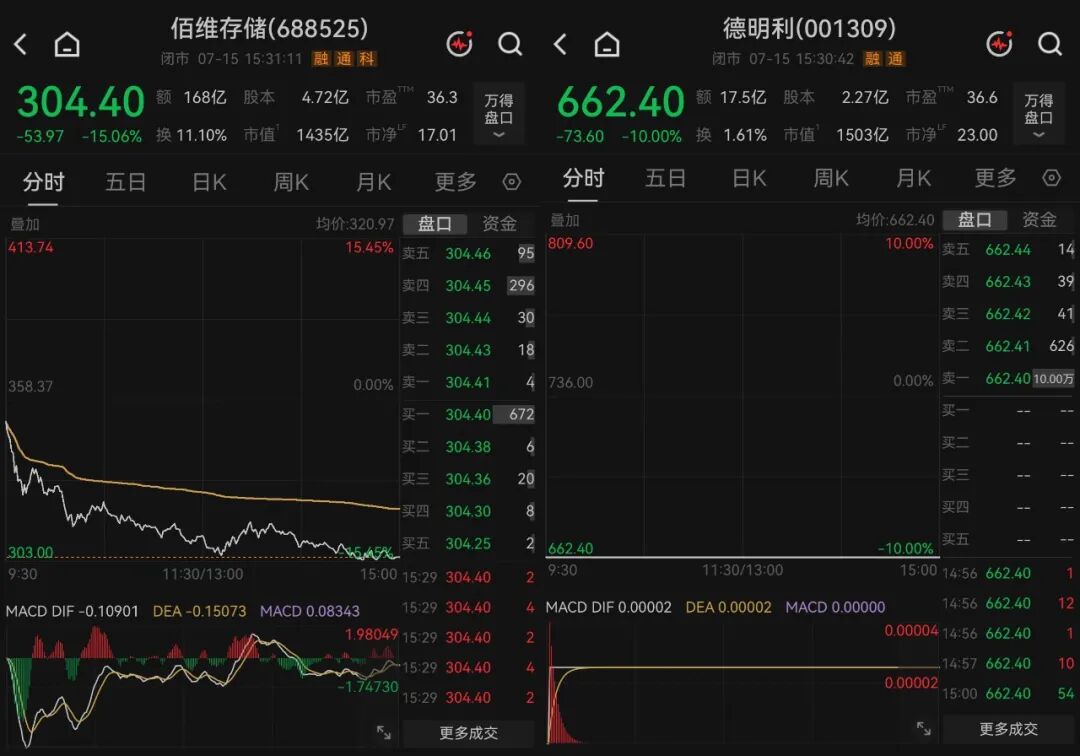Viewport: 1080px width, 756px height.
Task: Tap home icon on 德明利 panel
Action: pos(607,45)
